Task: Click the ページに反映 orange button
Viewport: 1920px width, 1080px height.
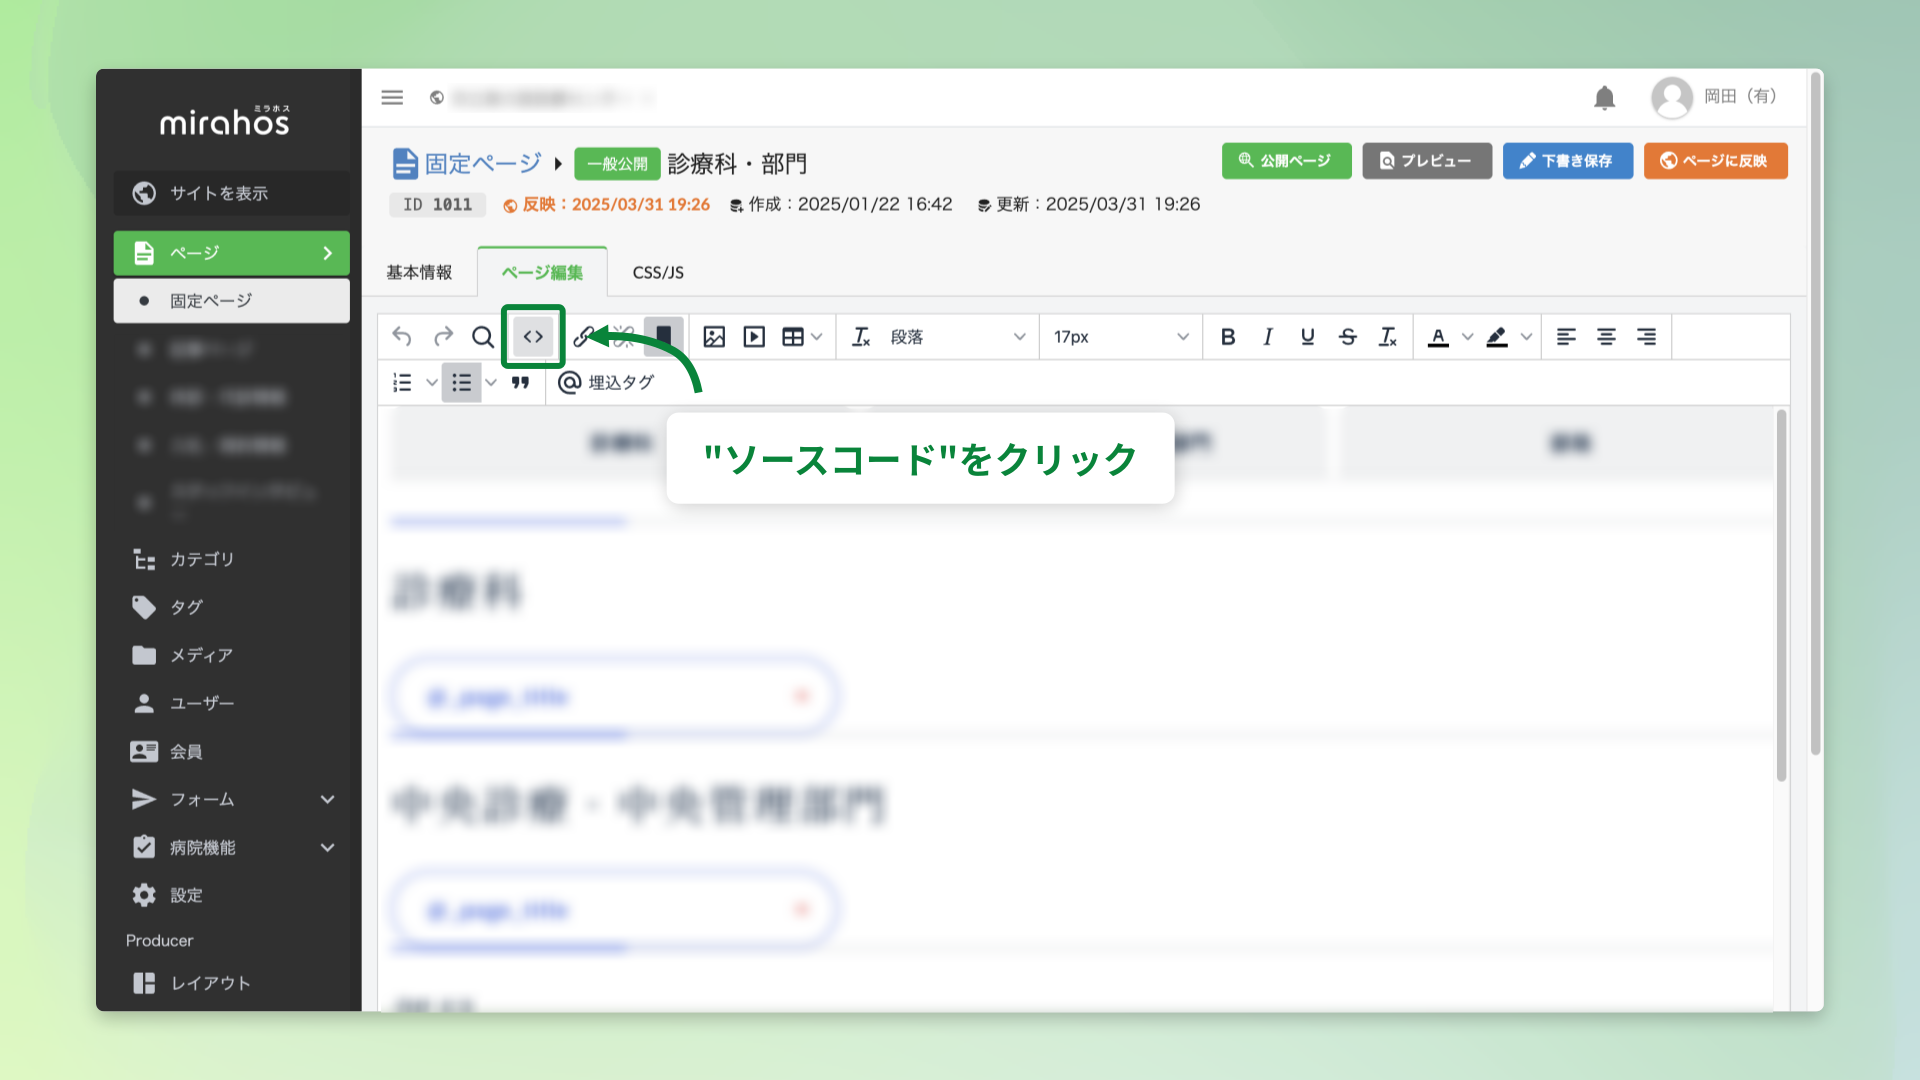Action: tap(1715, 161)
